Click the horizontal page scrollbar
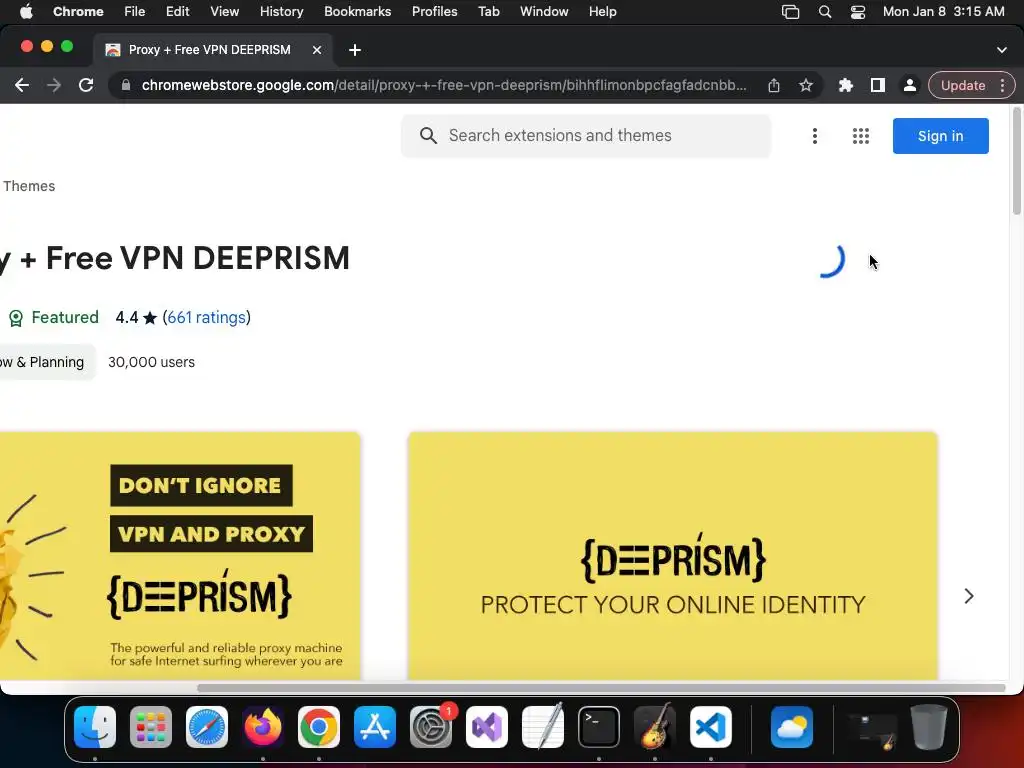Image resolution: width=1024 pixels, height=768 pixels. [601, 688]
